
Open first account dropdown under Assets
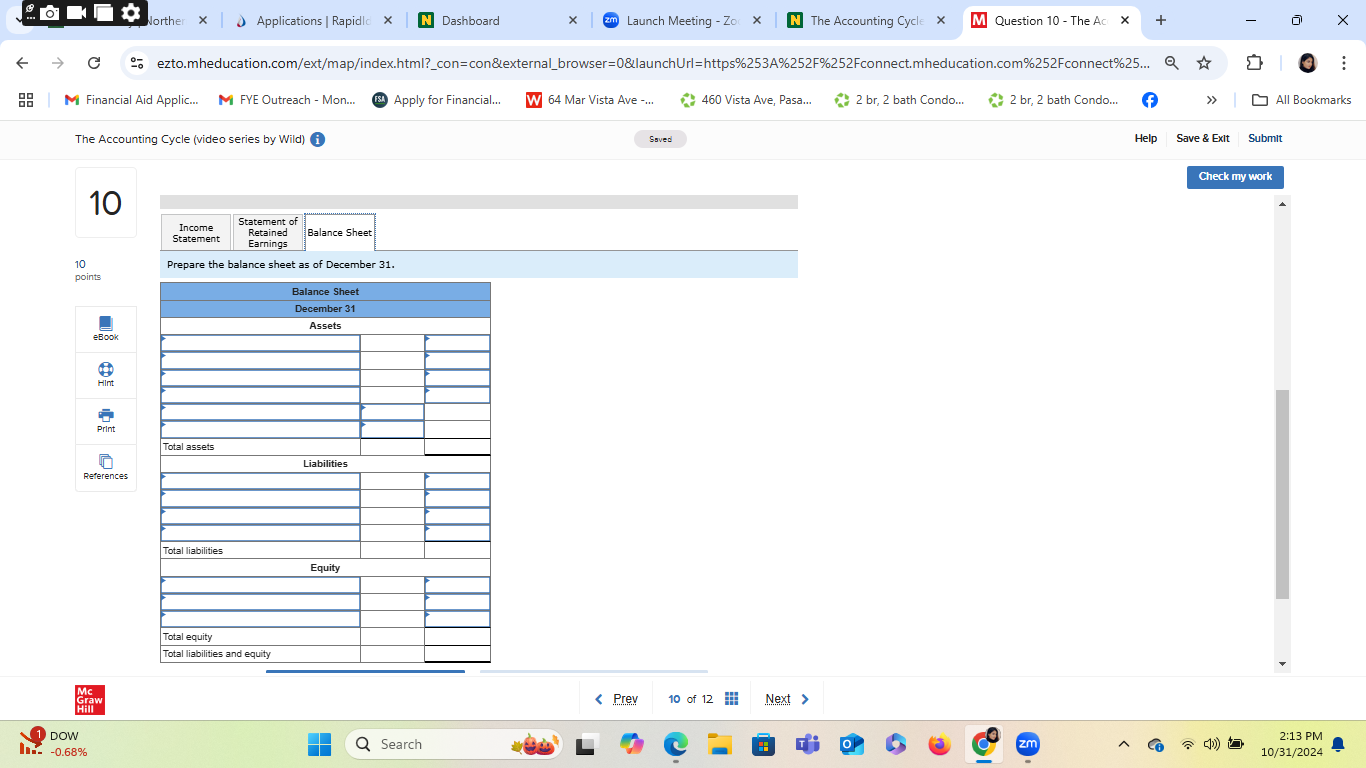click(x=260, y=343)
